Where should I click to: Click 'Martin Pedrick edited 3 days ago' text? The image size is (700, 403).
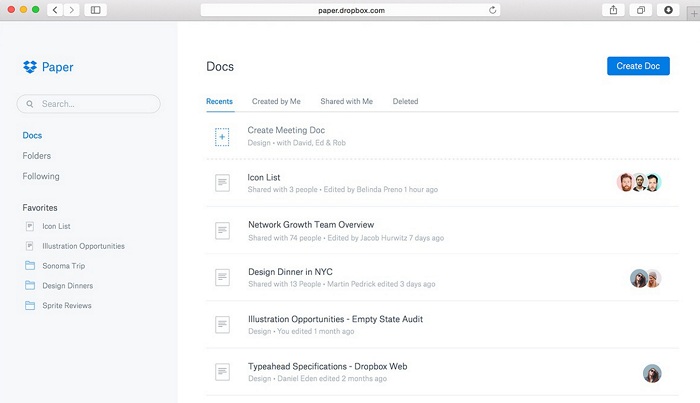[x=381, y=284]
